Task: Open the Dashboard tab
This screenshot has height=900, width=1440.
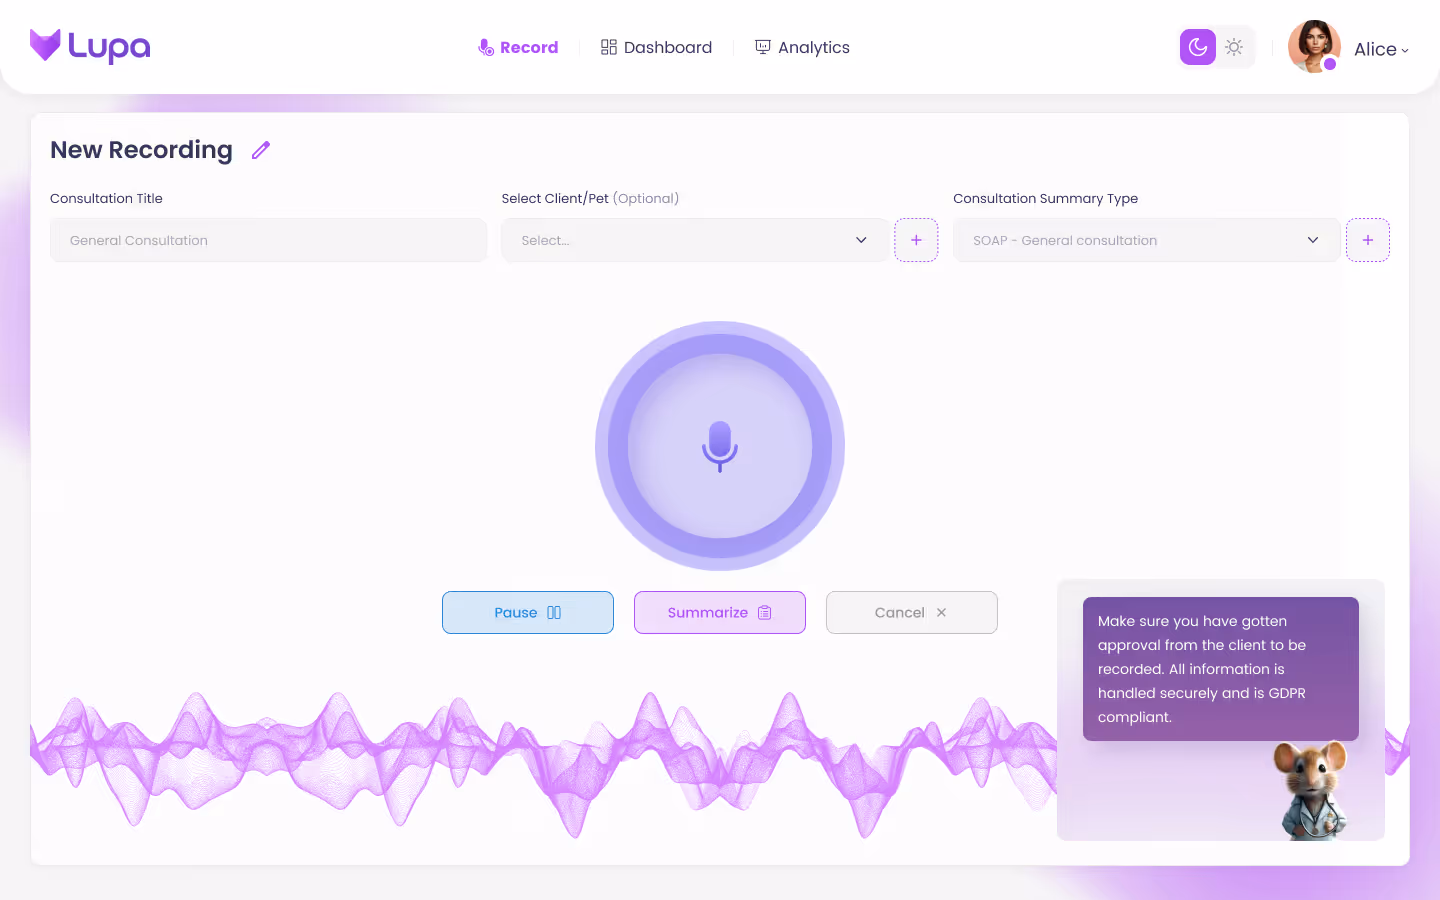Action: click(656, 47)
